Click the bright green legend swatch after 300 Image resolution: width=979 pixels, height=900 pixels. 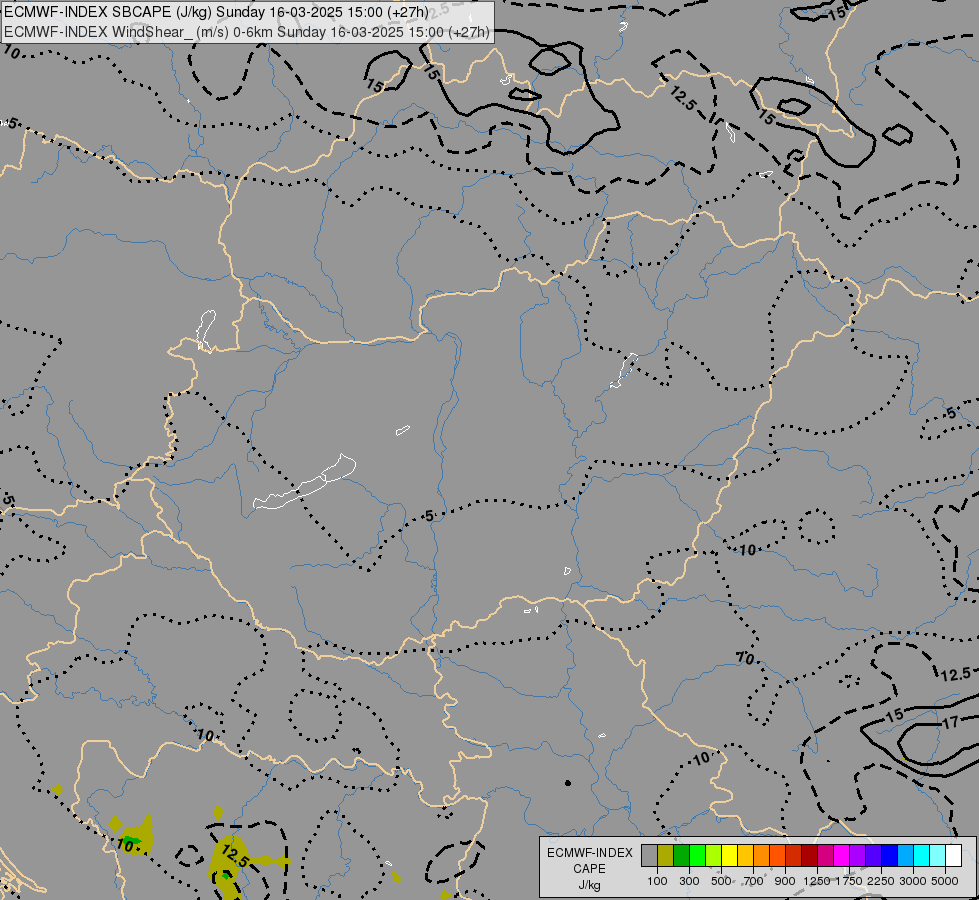[x=697, y=856]
